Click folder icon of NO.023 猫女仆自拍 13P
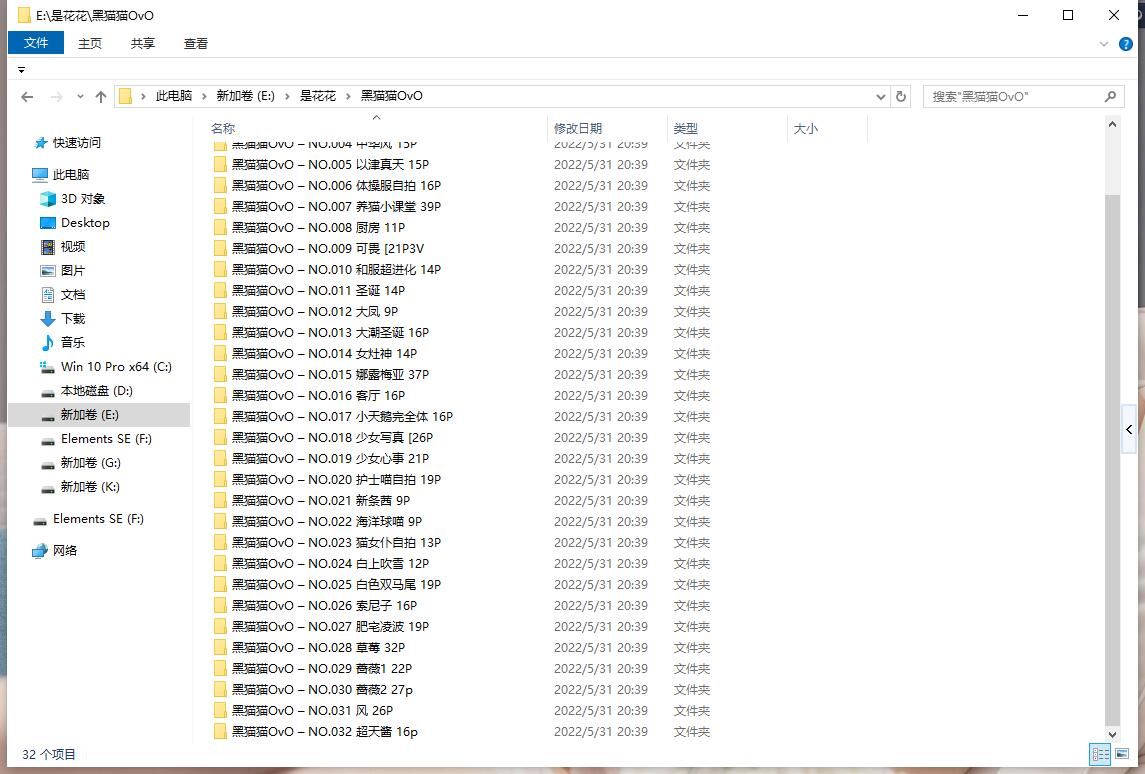 (220, 543)
